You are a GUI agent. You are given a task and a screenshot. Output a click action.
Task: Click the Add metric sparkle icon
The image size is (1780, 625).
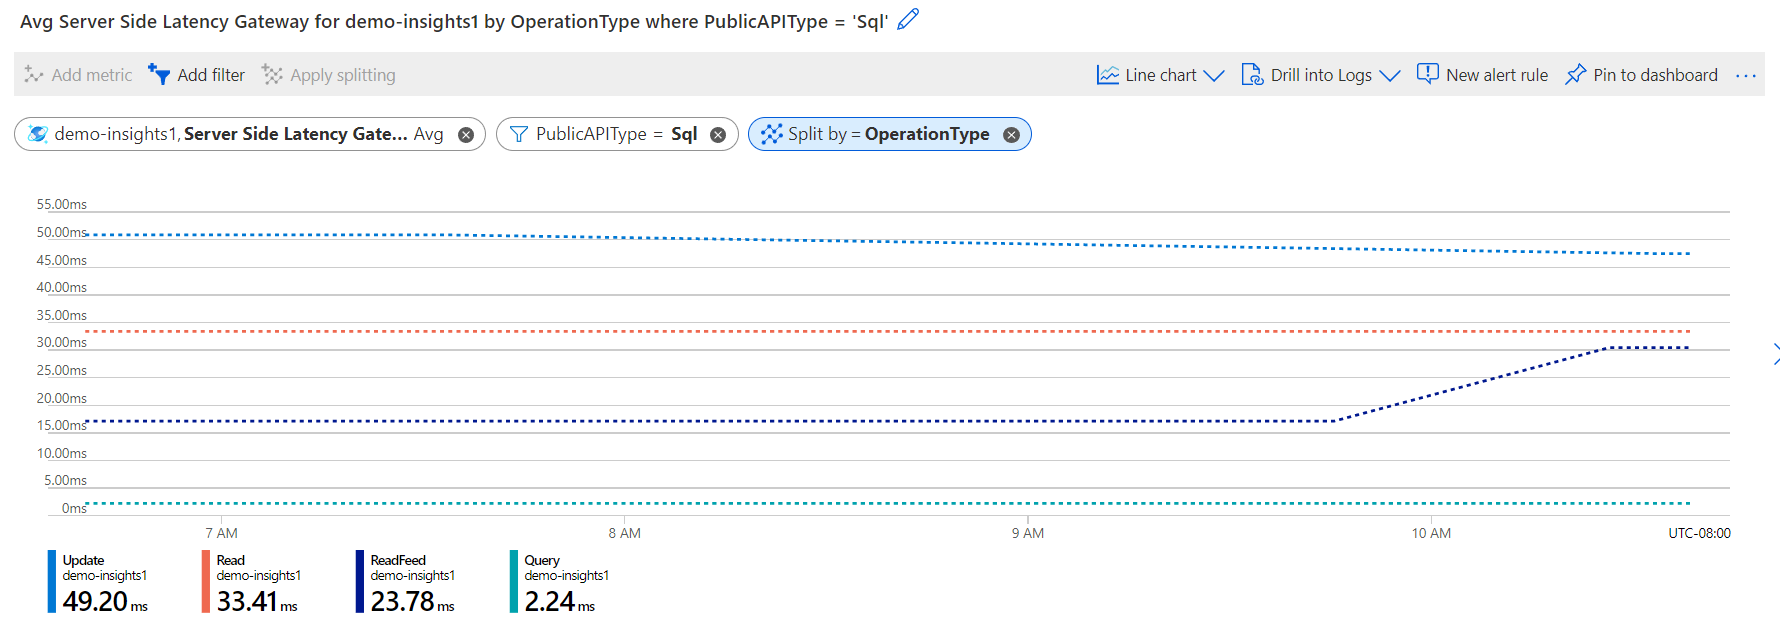pyautogui.click(x=34, y=75)
